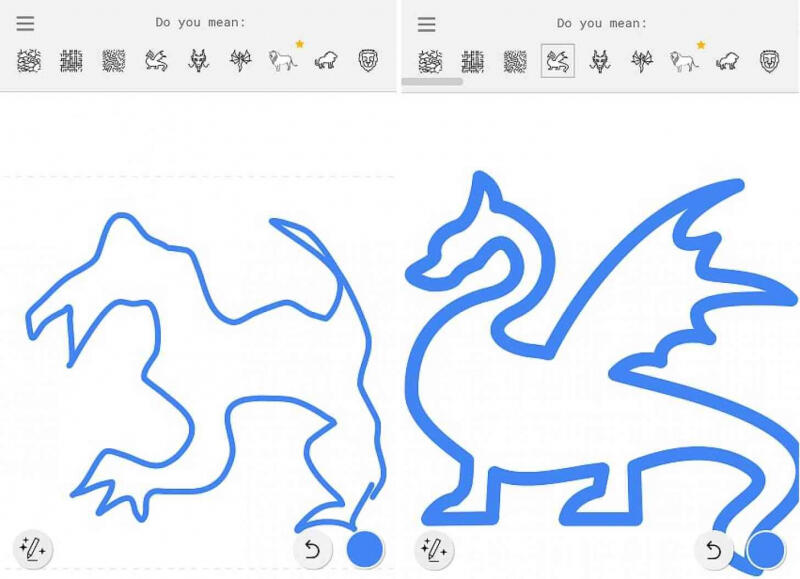Viewport: 800px width, 579px height.
Task: Undo the last stroke on the right drawing
Action: pos(713,548)
